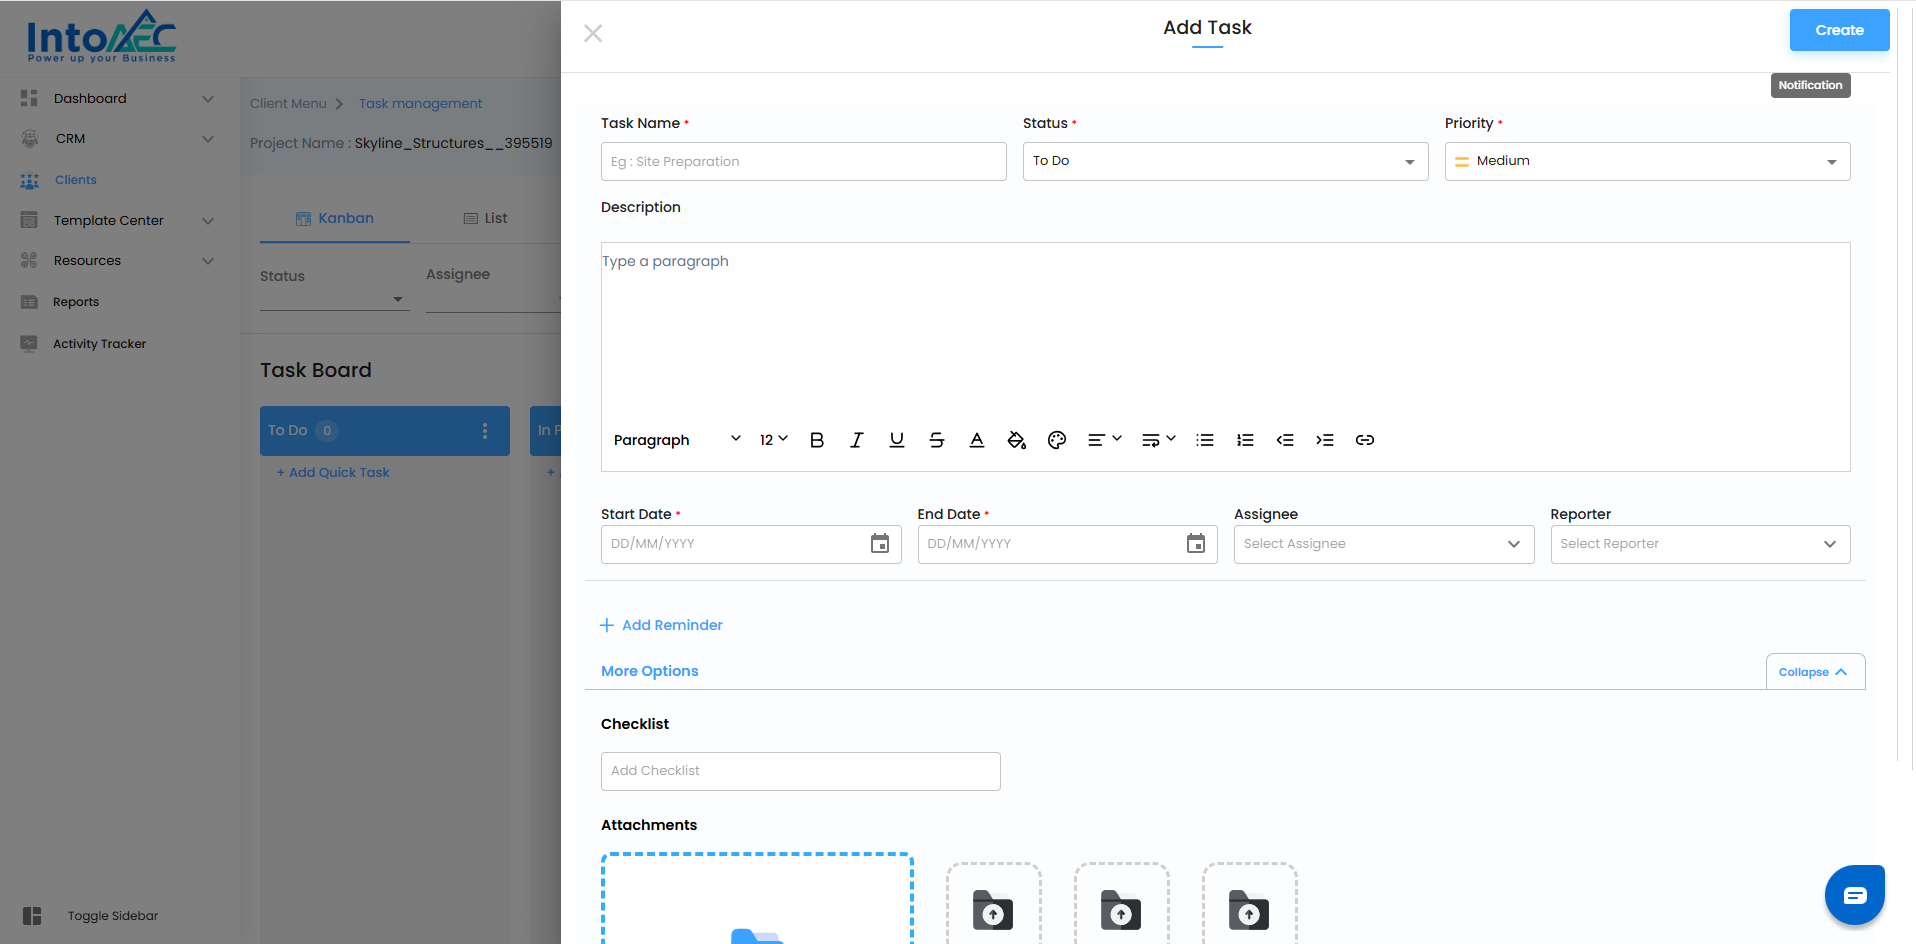Switch to the Kanban tab
This screenshot has height=944, width=1916.
pos(335,218)
